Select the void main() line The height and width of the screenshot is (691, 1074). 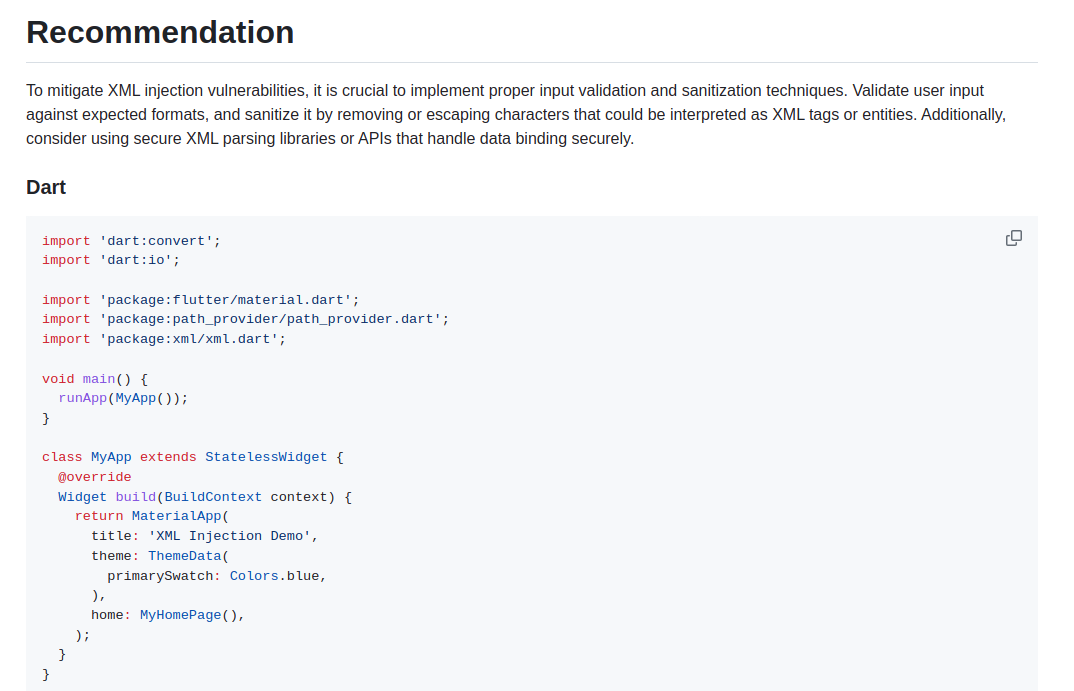(x=95, y=379)
